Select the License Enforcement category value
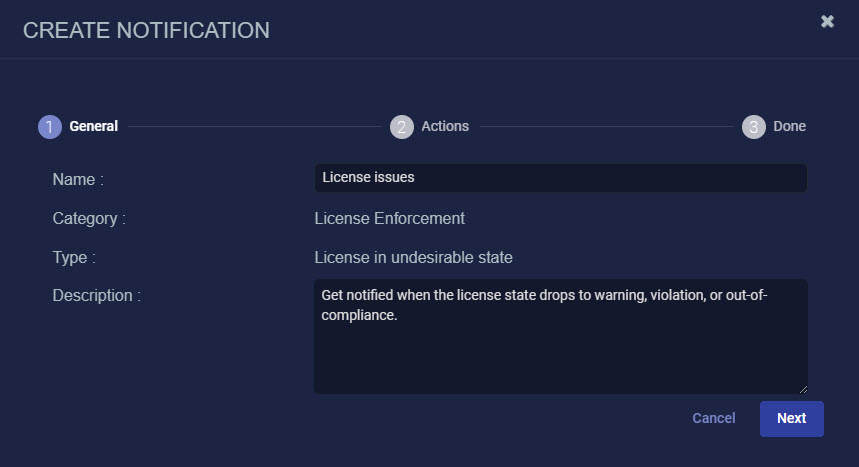 coord(389,218)
